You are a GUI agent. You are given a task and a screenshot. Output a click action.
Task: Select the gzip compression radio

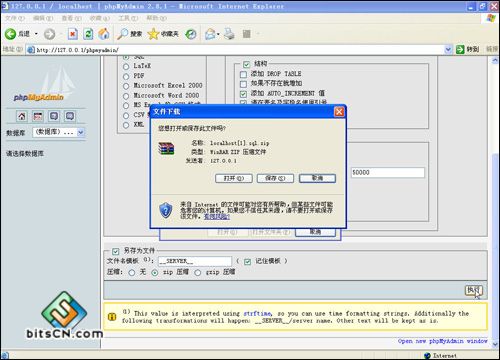(198, 273)
